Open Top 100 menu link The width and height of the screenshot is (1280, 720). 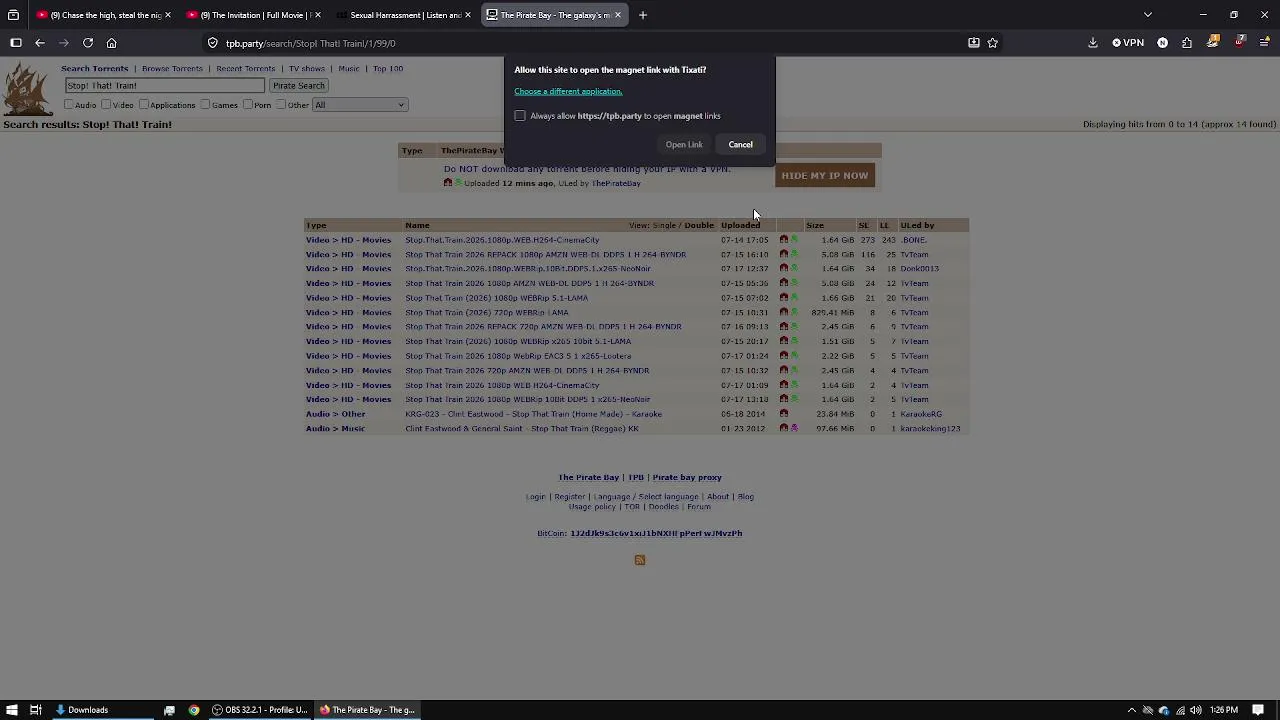pyautogui.click(x=388, y=69)
